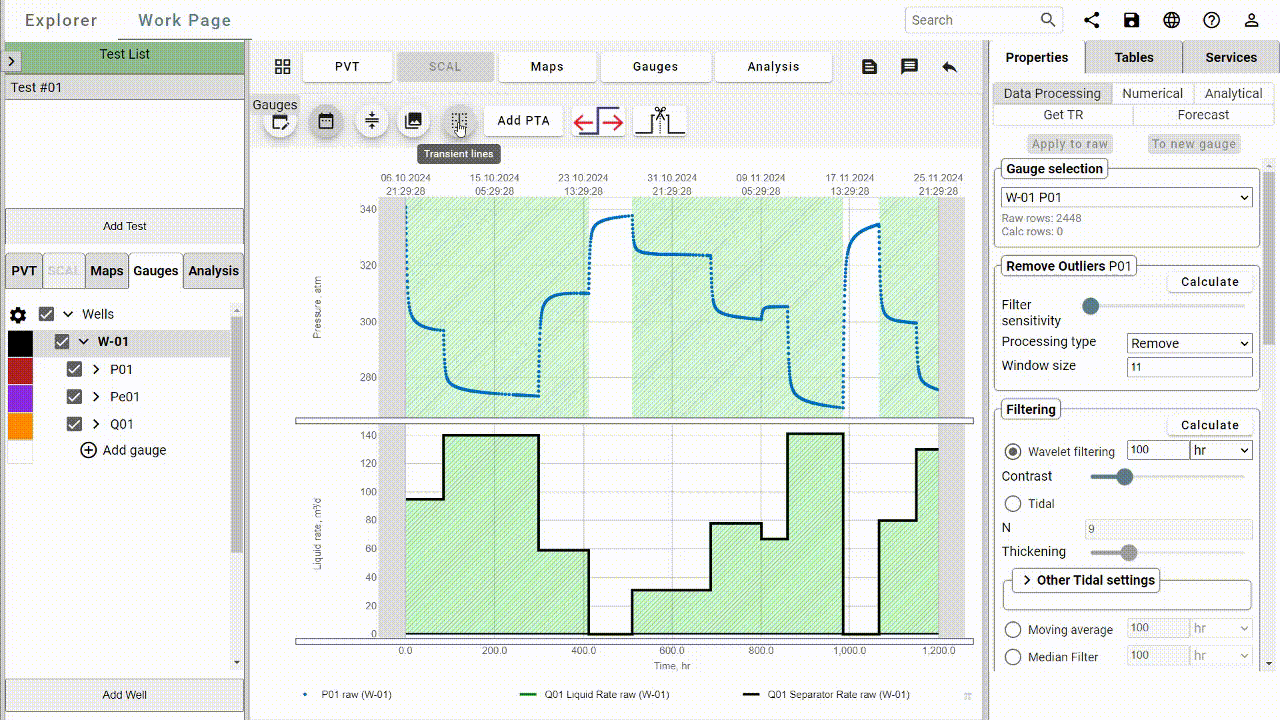This screenshot has height=720, width=1280.
Task: Open the Numerical tab
Action: click(1152, 93)
